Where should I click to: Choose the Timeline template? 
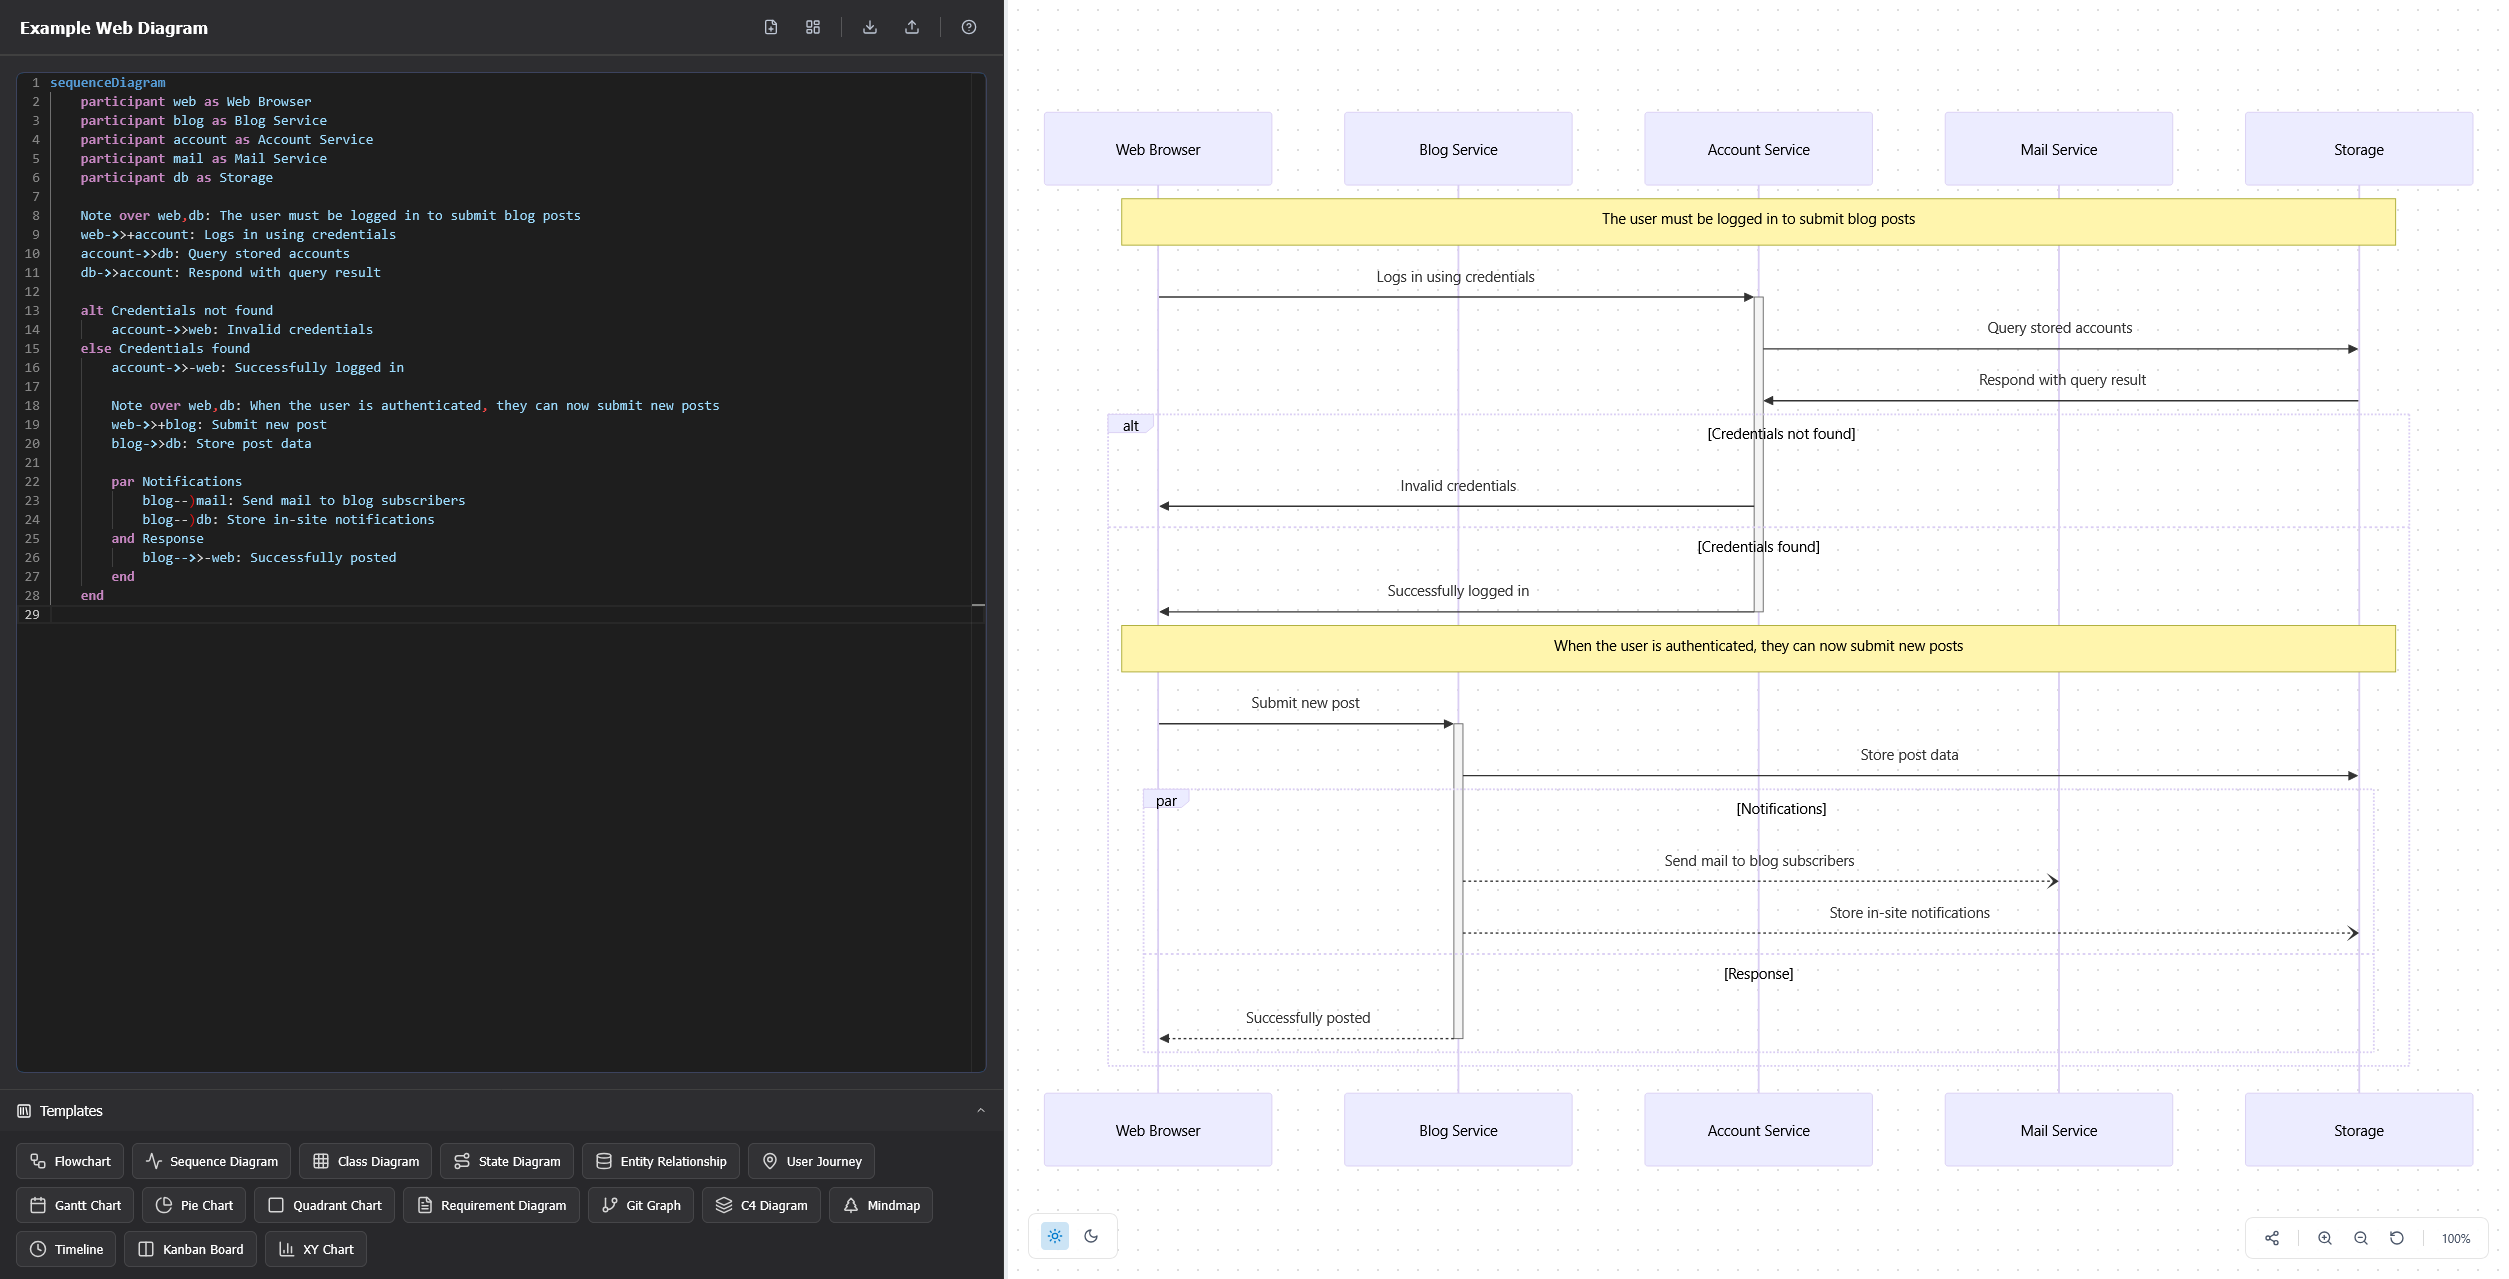[x=66, y=1249]
